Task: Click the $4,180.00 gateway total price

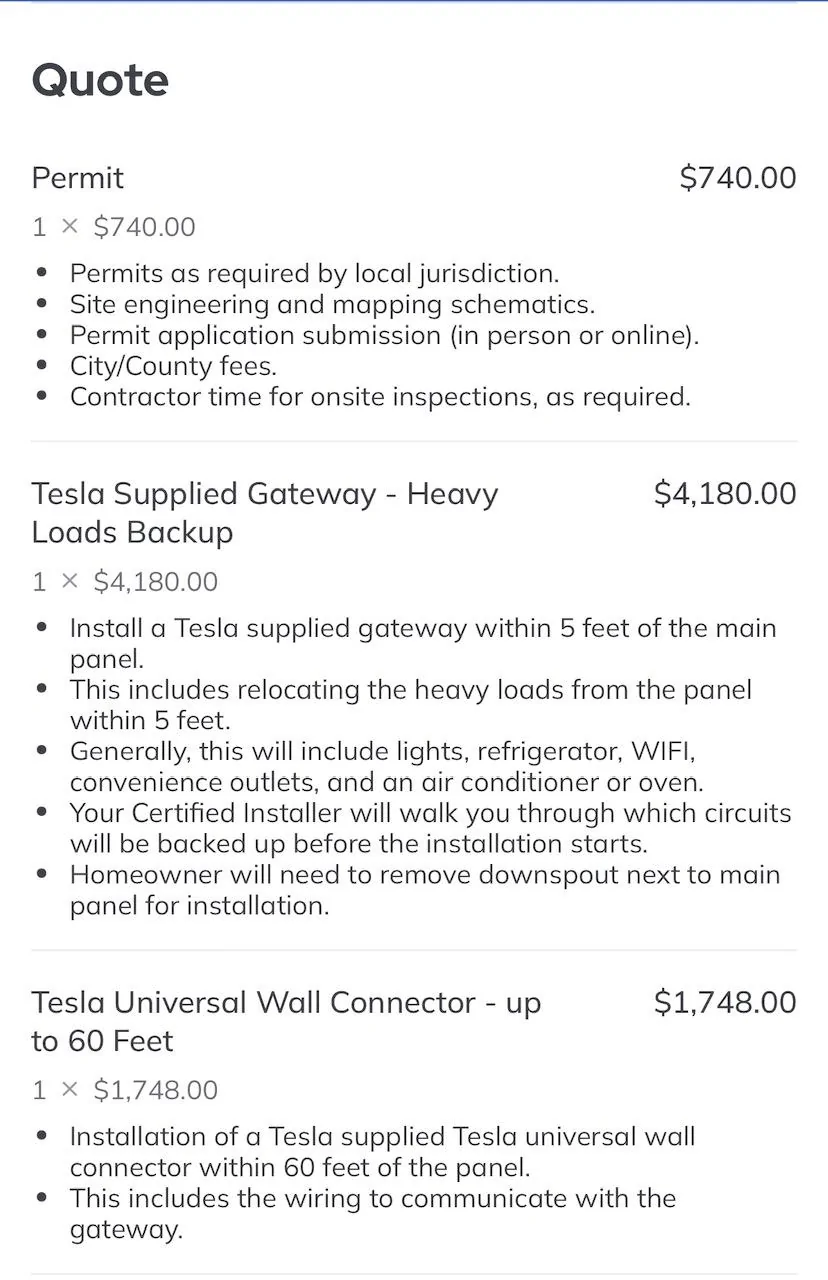Action: [725, 493]
